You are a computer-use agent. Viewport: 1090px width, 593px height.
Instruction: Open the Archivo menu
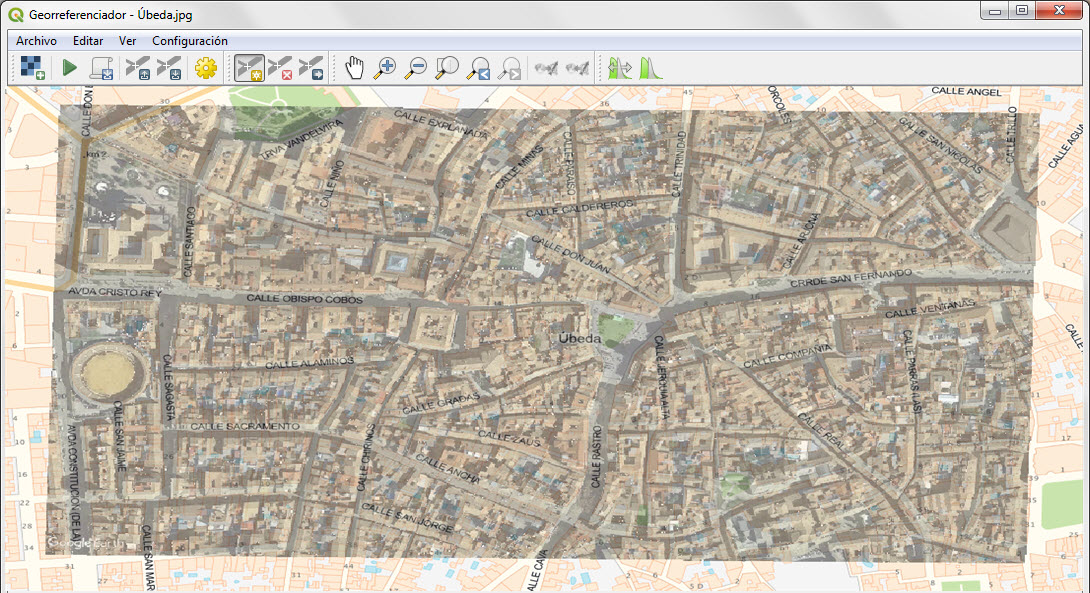coord(36,41)
